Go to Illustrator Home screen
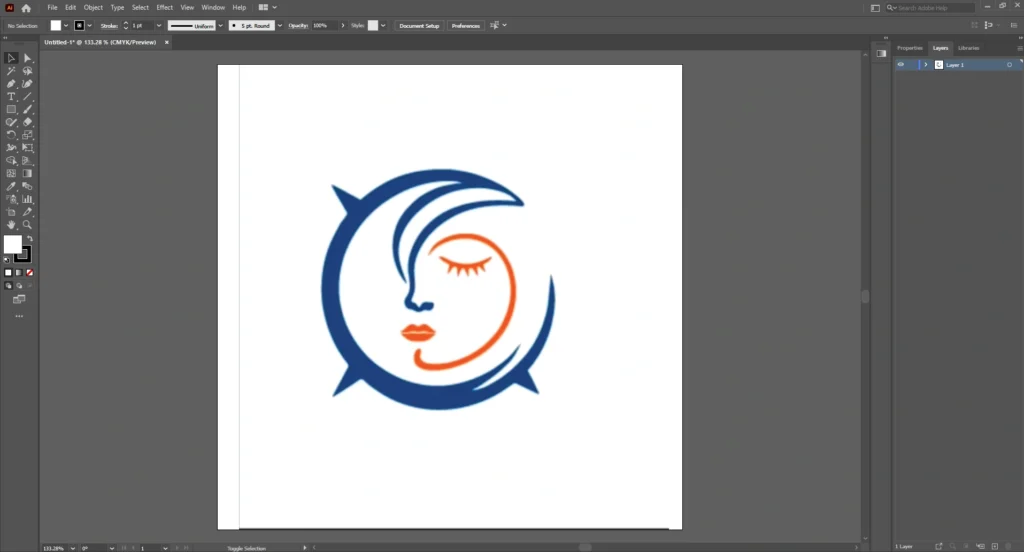The width and height of the screenshot is (1024, 552). [26, 8]
